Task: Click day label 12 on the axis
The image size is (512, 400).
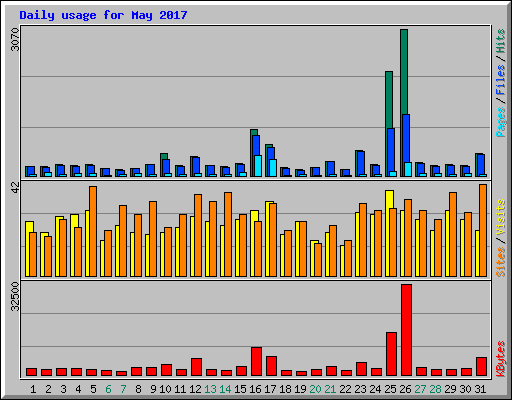Action: 195,389
